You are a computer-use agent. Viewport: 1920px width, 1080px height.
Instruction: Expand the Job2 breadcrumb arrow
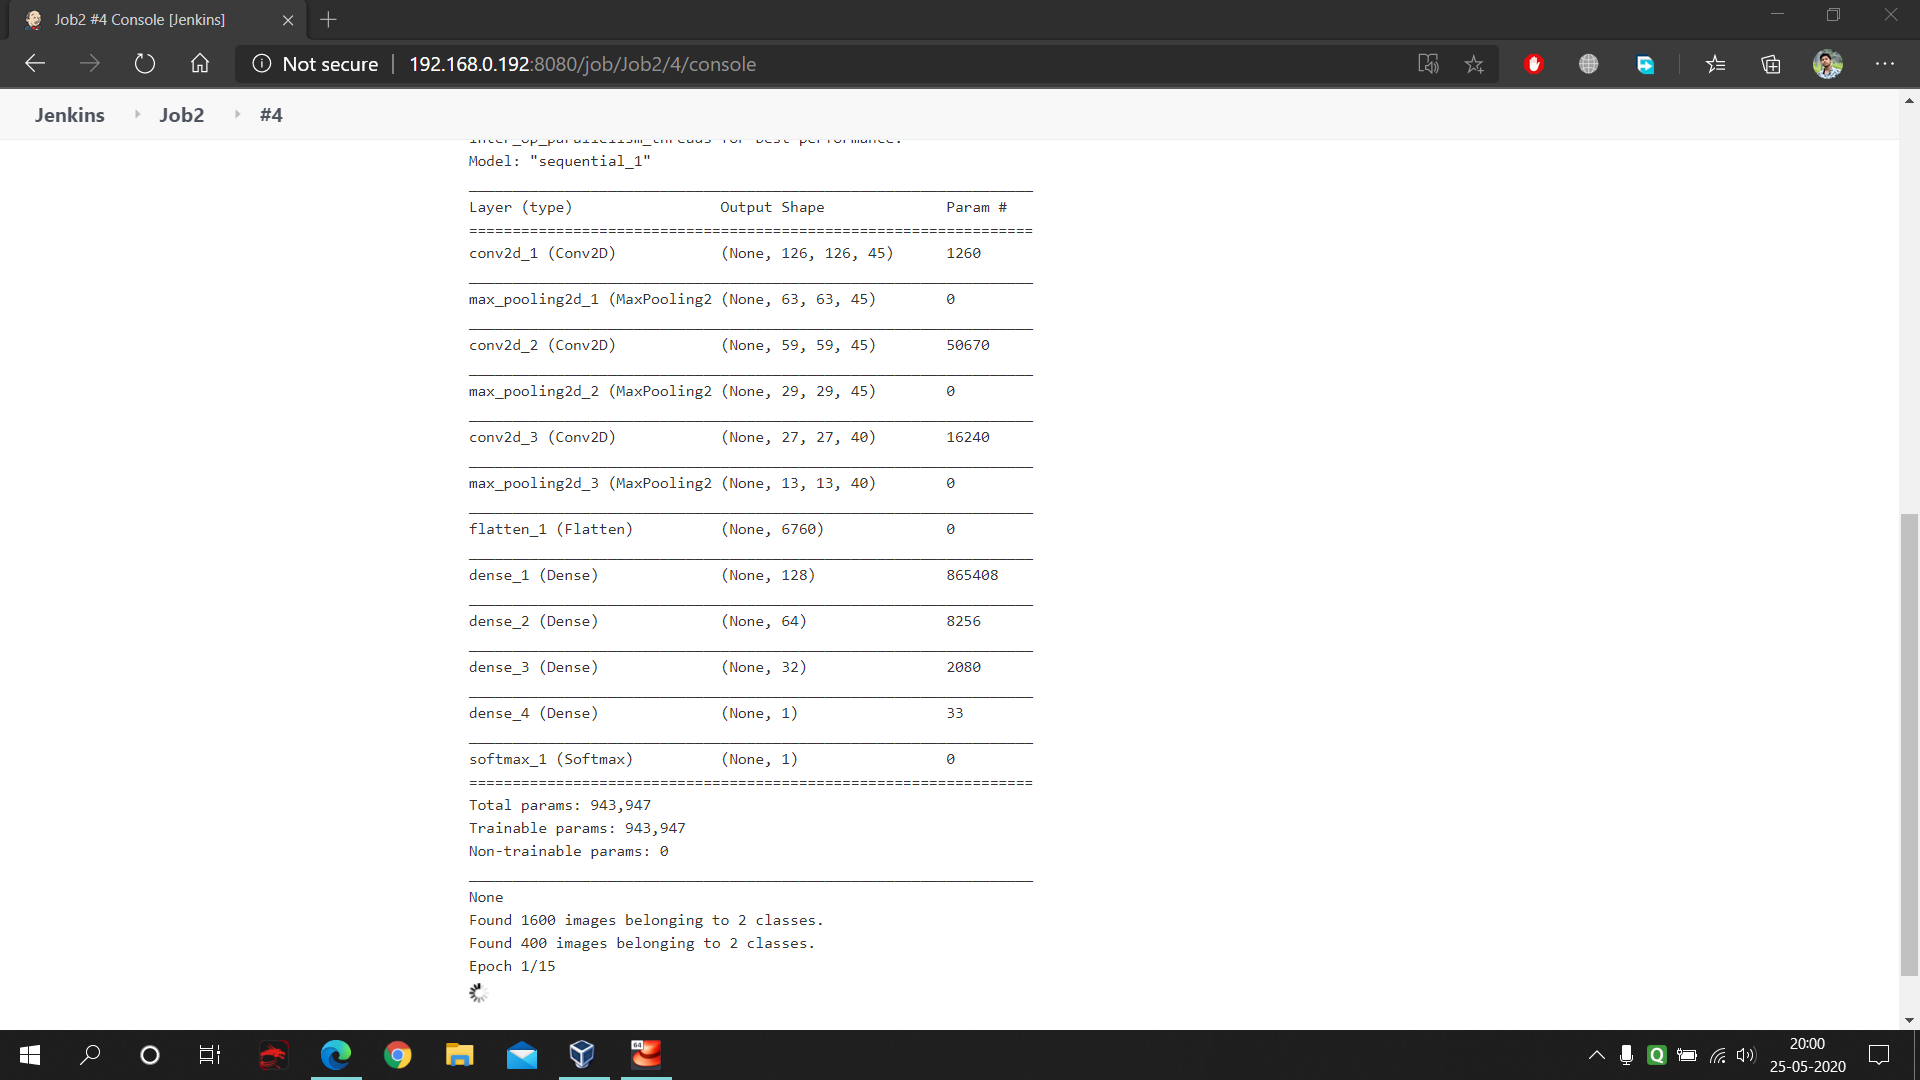(237, 114)
